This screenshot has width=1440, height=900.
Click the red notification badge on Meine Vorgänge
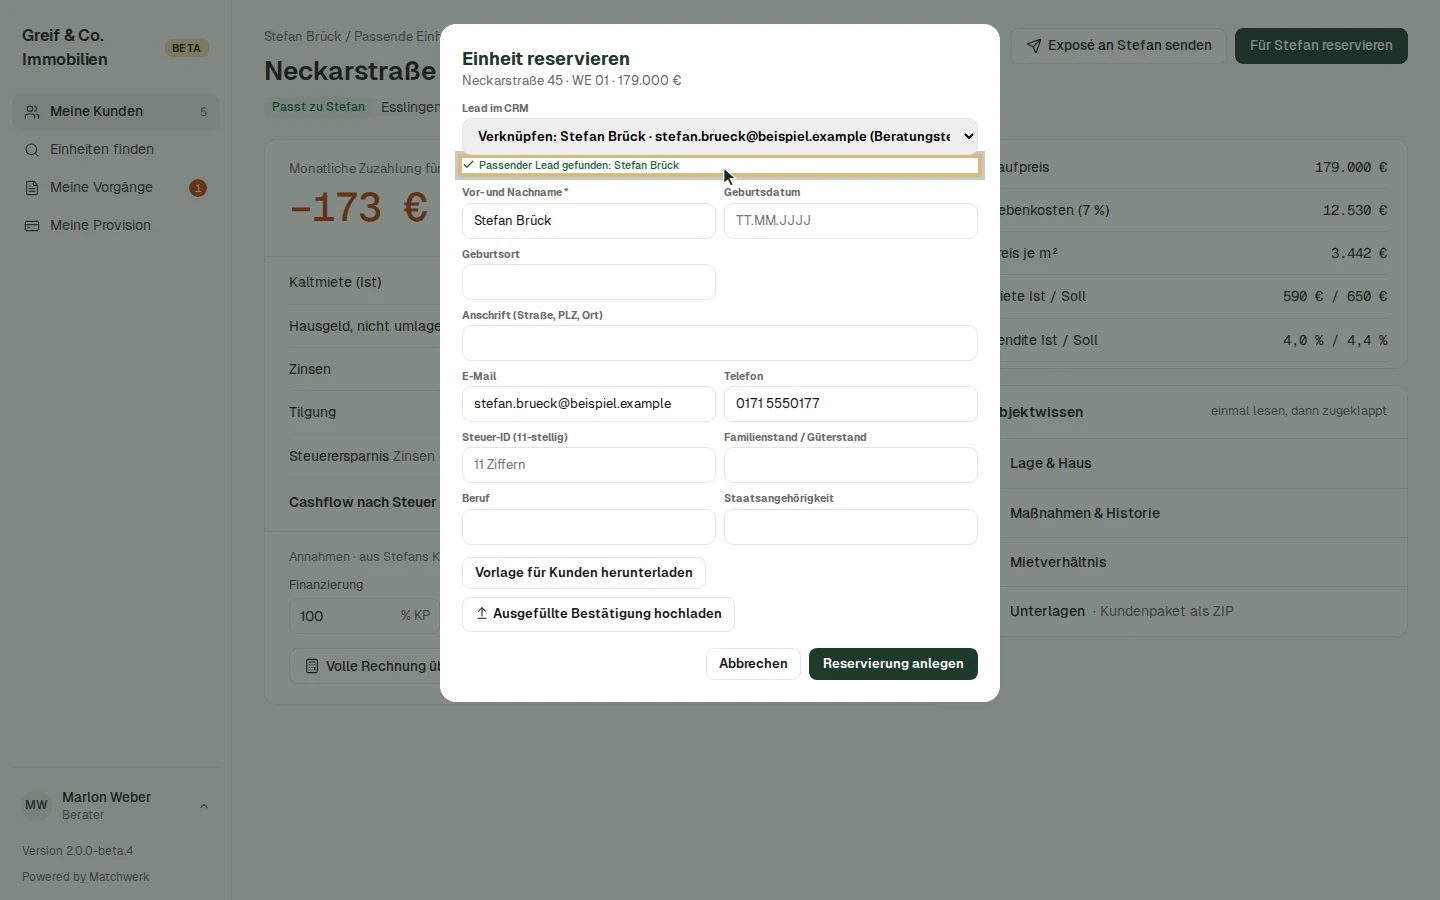(x=198, y=188)
